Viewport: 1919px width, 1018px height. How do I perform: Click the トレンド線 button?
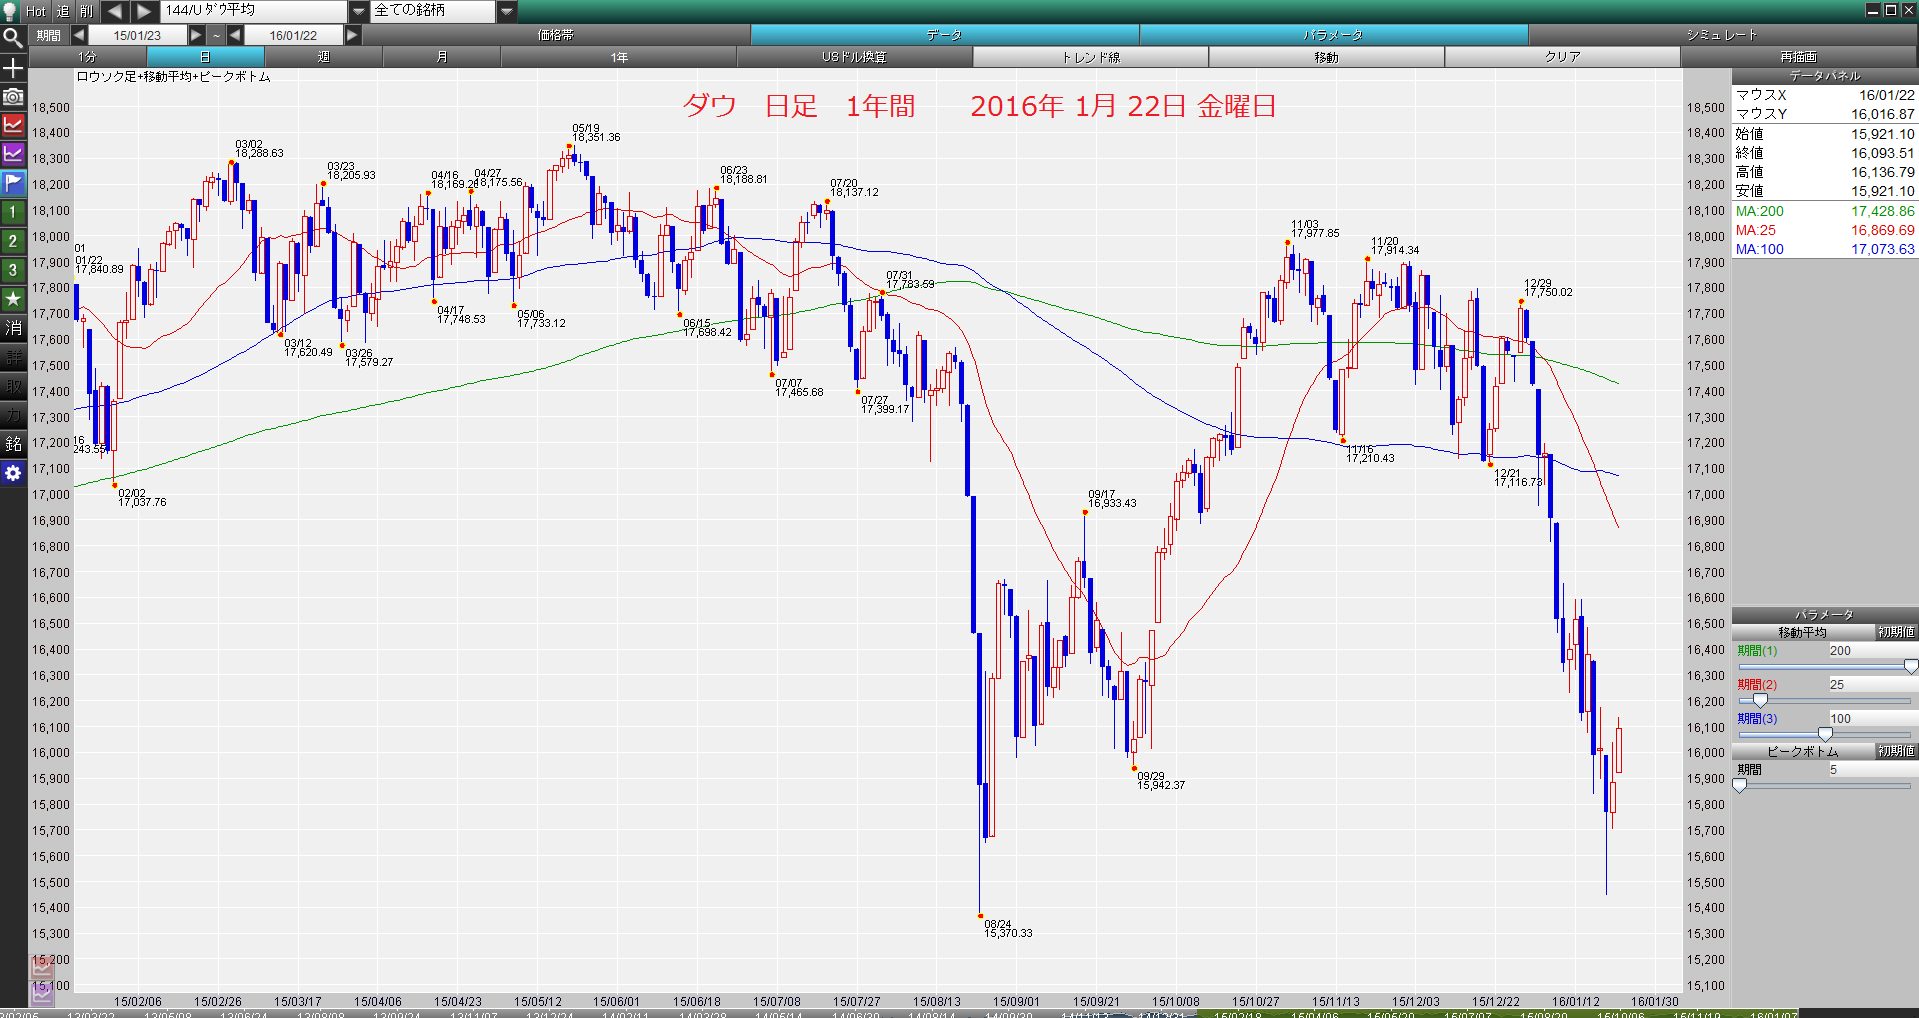[x=1091, y=57]
